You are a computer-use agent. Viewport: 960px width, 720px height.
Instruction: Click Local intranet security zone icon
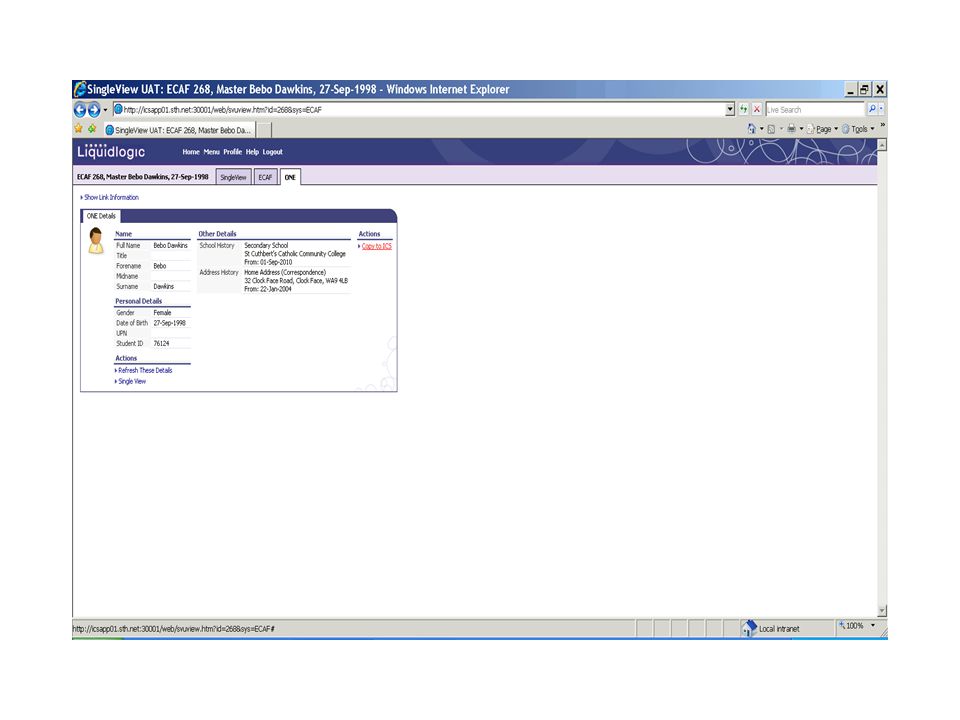tap(749, 628)
